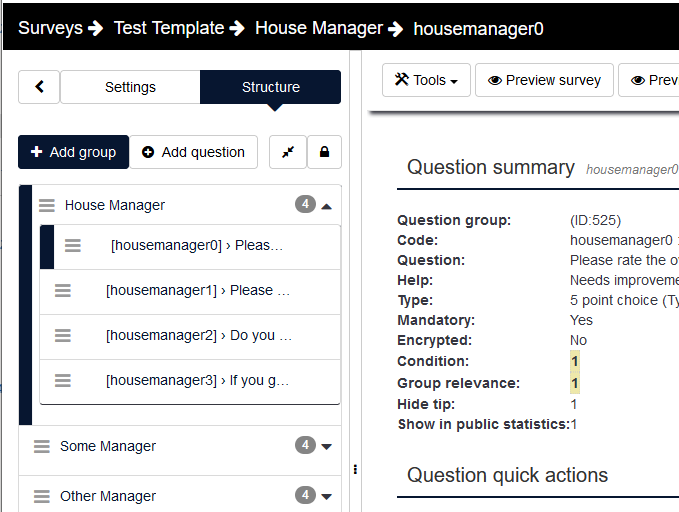This screenshot has width=679, height=512.
Task: Click drag handle of Other Manager group
Action: 42,496
